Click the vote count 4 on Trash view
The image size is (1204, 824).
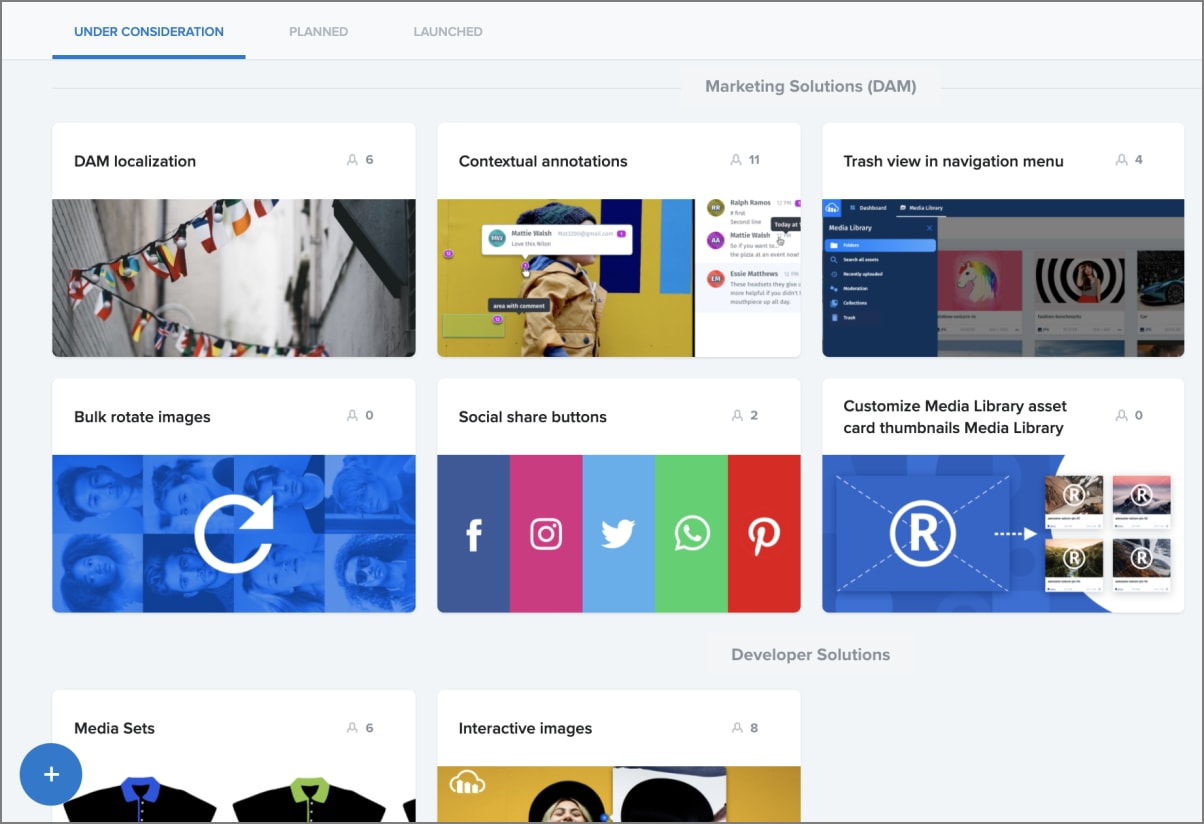click(x=1139, y=160)
